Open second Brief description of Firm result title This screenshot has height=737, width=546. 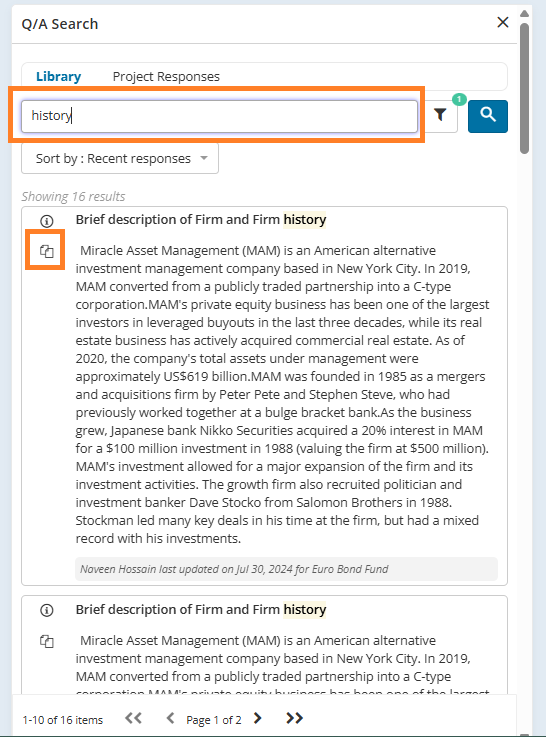pos(201,609)
